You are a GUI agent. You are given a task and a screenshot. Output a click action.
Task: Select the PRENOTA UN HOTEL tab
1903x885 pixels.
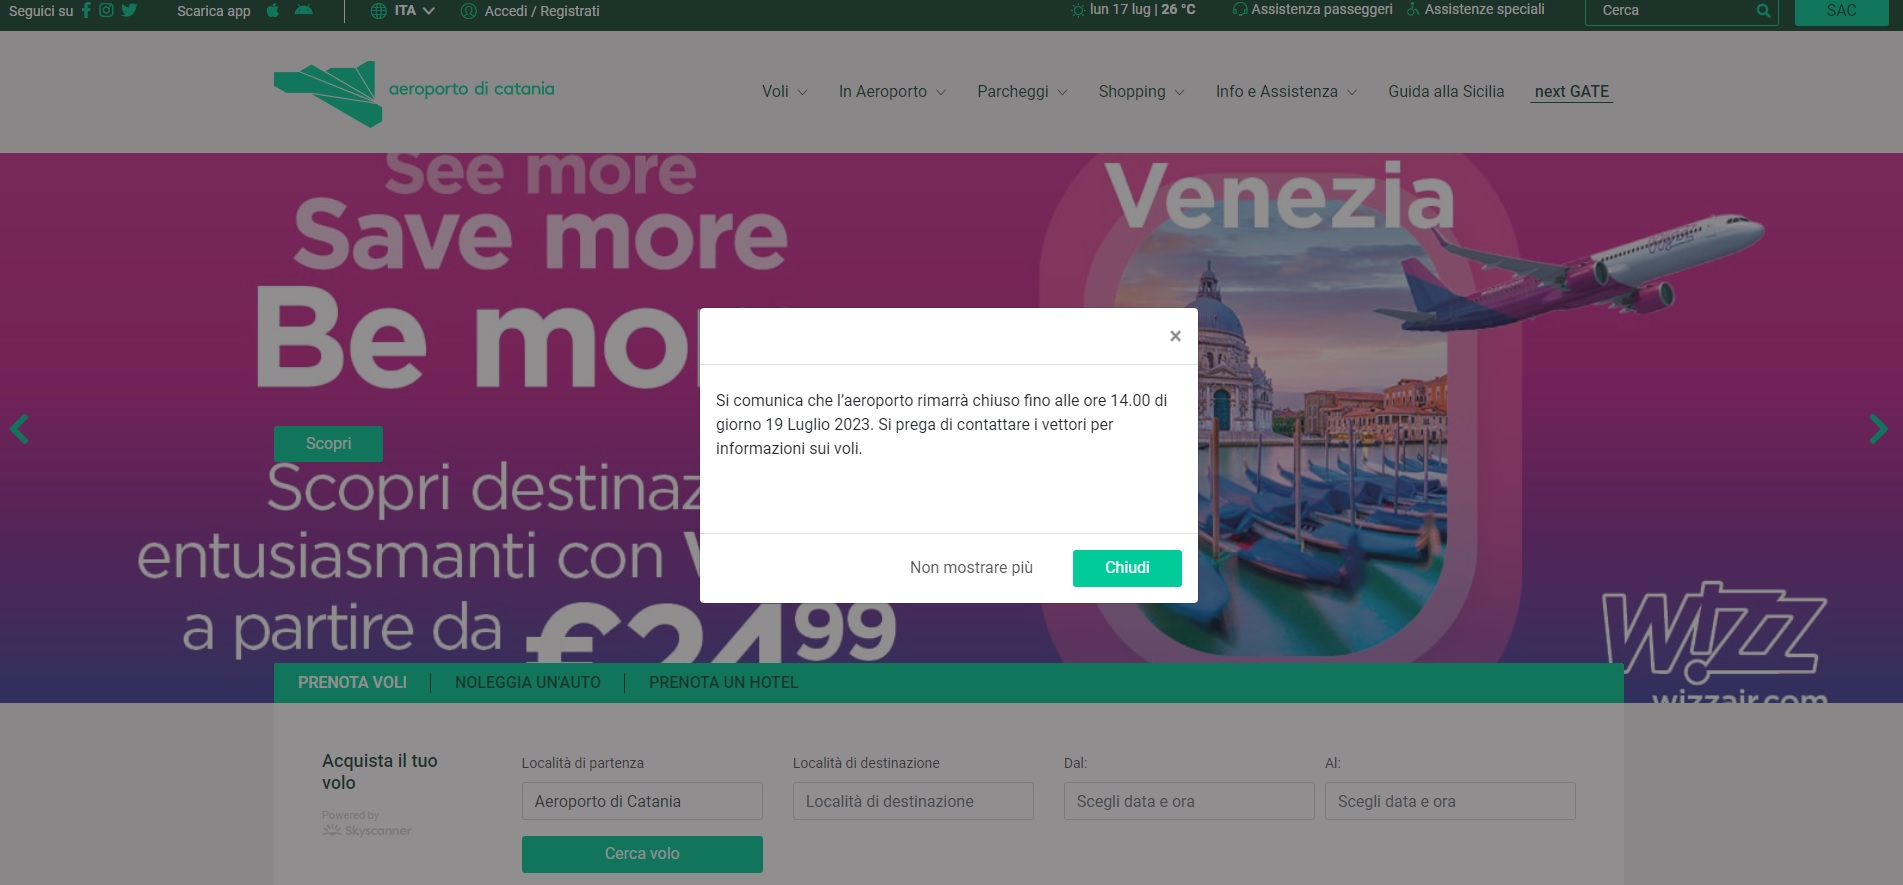coord(723,682)
